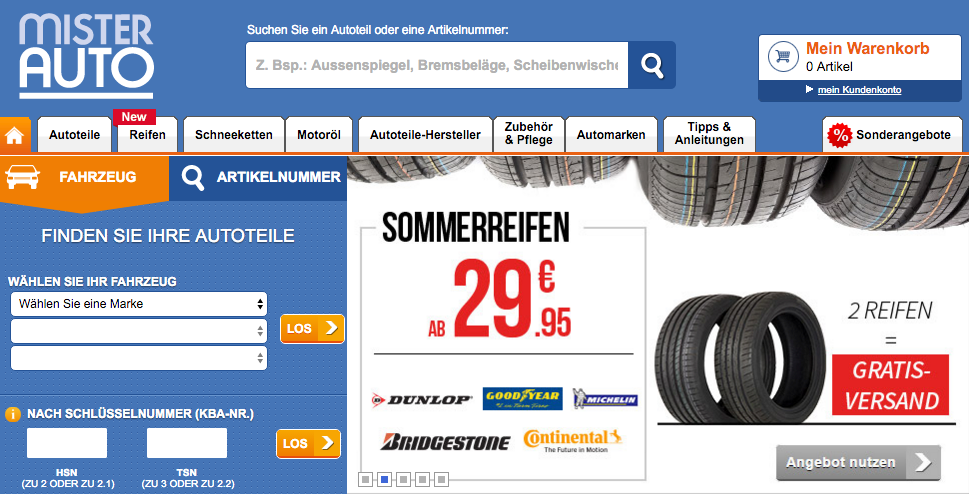Switch to the Artikelnummer tab

(x=258, y=177)
